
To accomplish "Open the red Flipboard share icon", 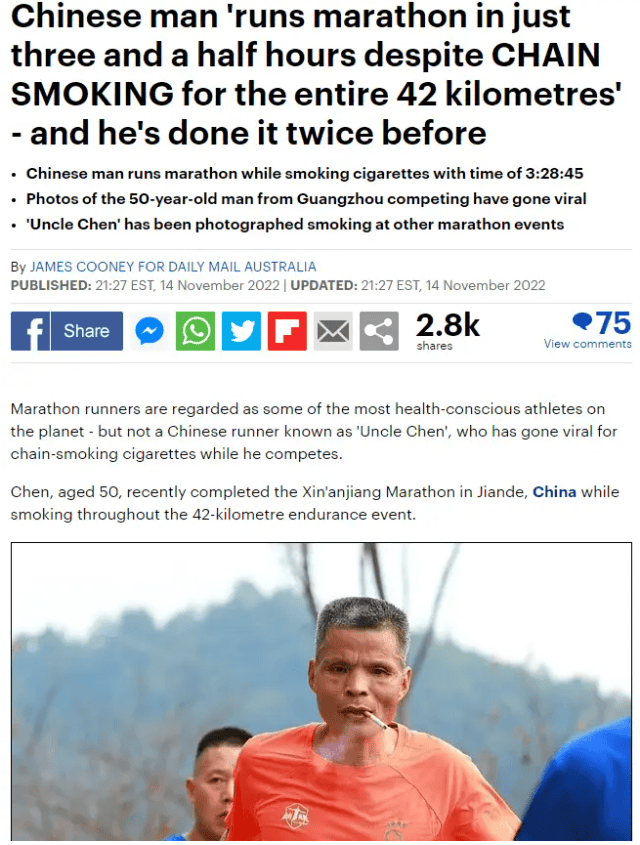I will click(287, 331).
